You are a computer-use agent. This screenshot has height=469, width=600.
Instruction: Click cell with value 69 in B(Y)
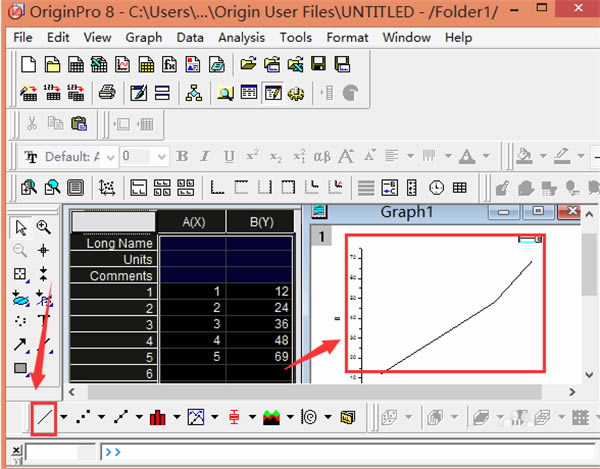coord(260,357)
